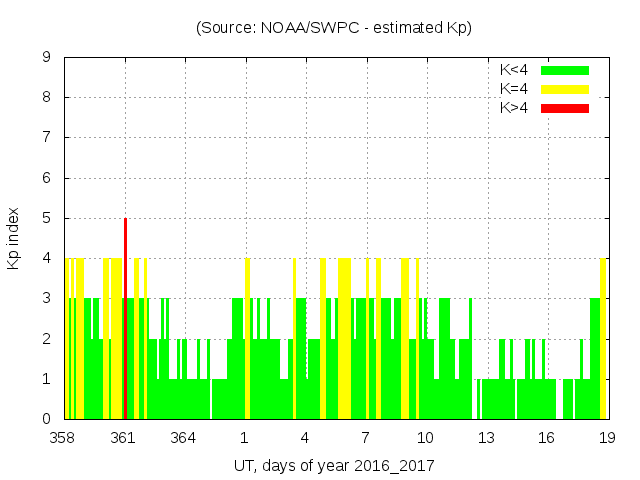Click the red K>4 legend swatch
640x480 pixels.
coord(565,108)
